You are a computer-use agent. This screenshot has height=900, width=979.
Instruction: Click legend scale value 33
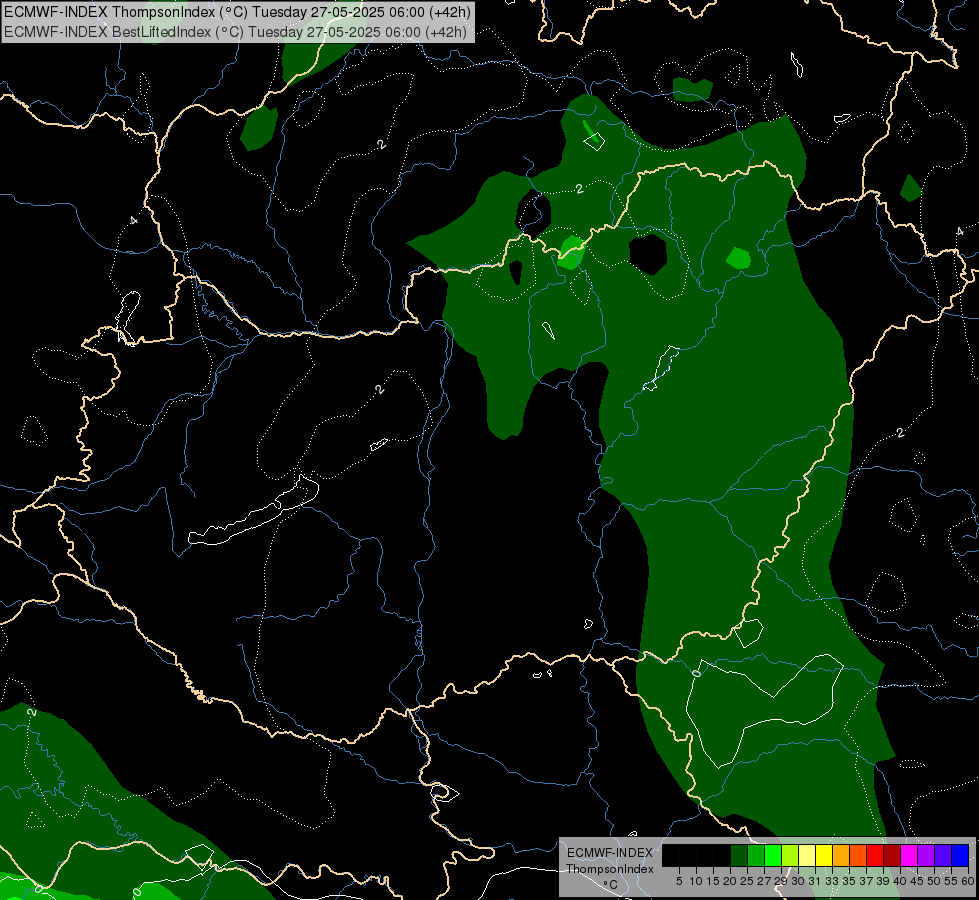point(832,881)
